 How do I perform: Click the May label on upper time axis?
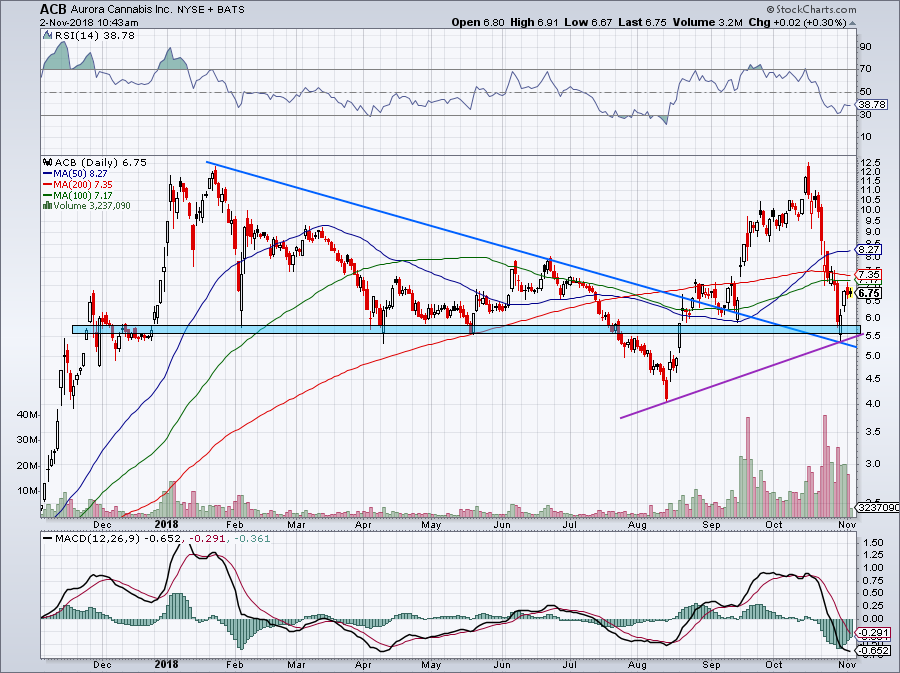point(431,524)
